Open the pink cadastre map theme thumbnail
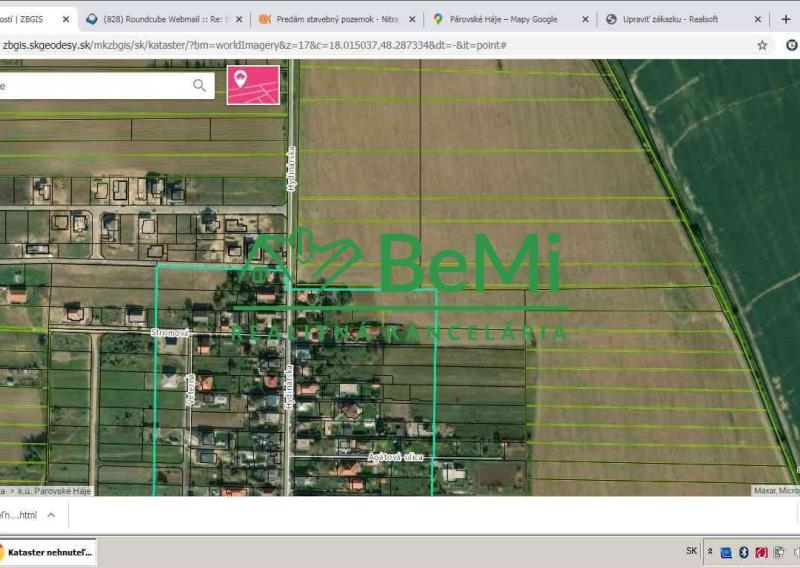This screenshot has height=568, width=800. [x=254, y=85]
